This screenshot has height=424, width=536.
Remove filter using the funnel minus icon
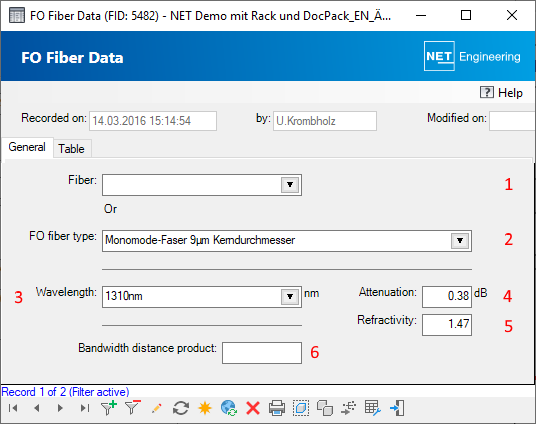(x=133, y=408)
